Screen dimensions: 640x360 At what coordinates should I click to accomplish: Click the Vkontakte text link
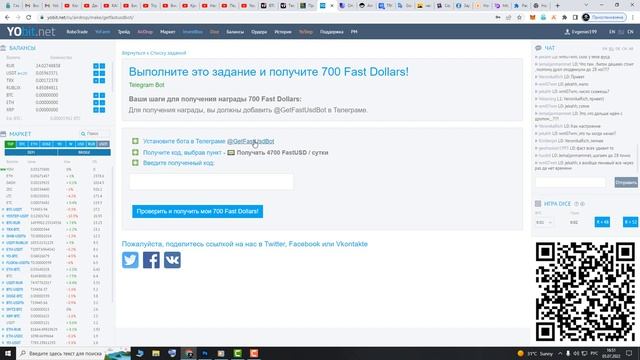pos(351,244)
